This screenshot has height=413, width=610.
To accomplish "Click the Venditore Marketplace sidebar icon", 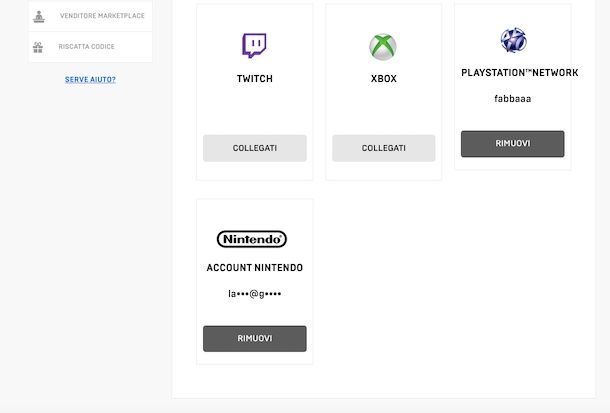I will tap(39, 16).
